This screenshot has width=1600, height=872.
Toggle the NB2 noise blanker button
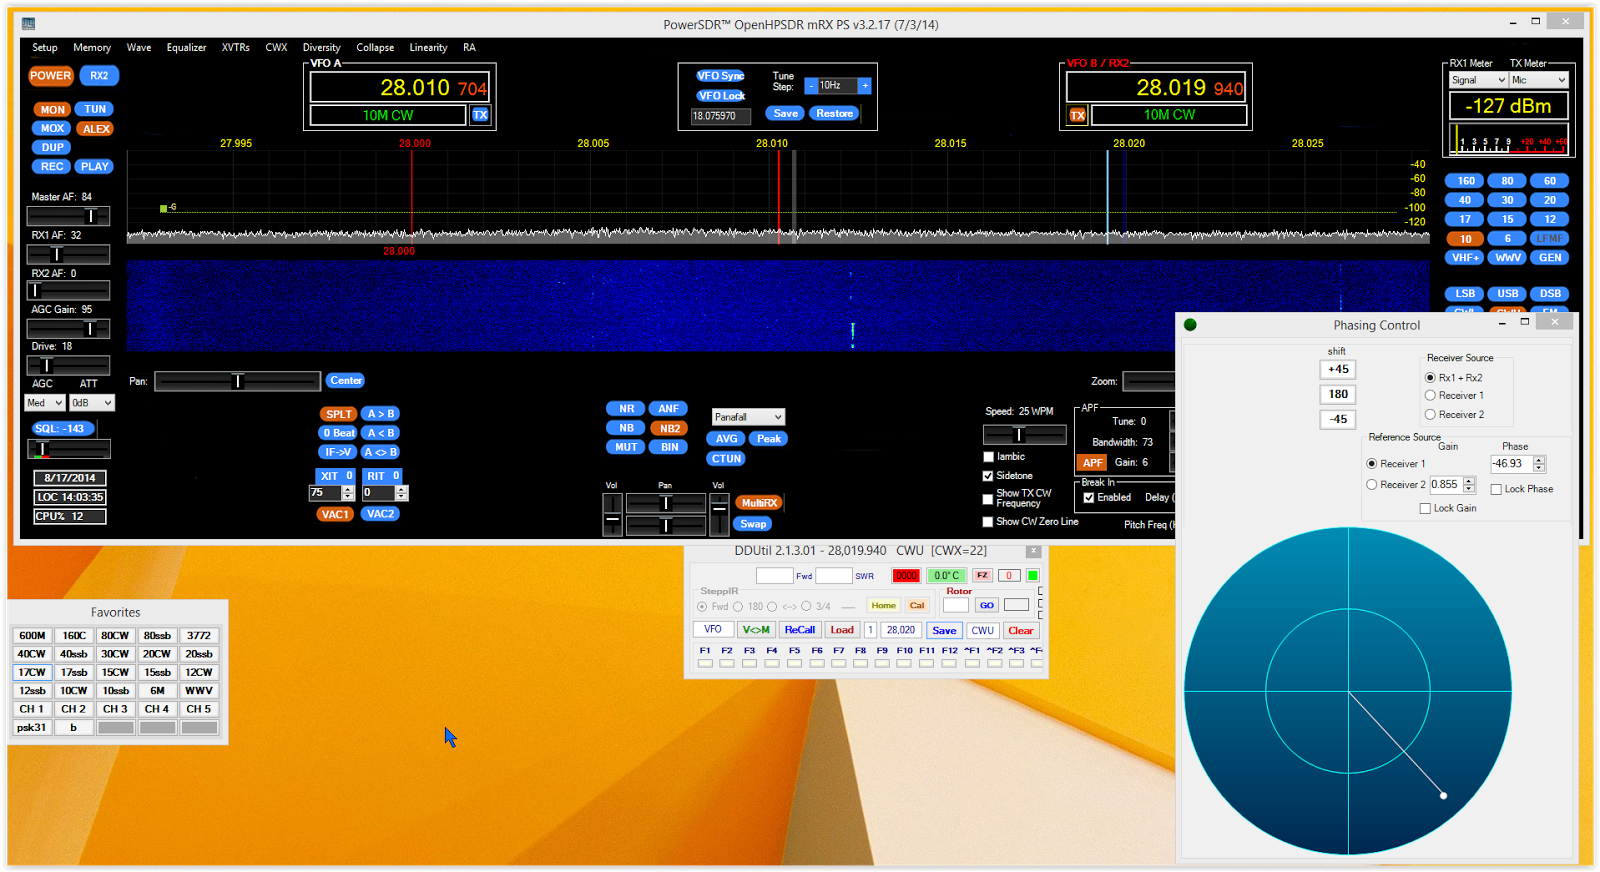click(669, 428)
